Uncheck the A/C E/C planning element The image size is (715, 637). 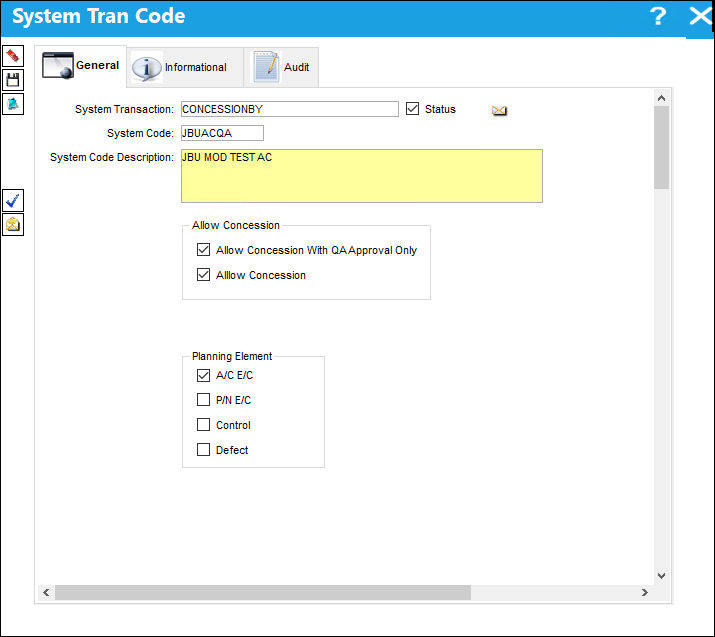click(x=203, y=375)
